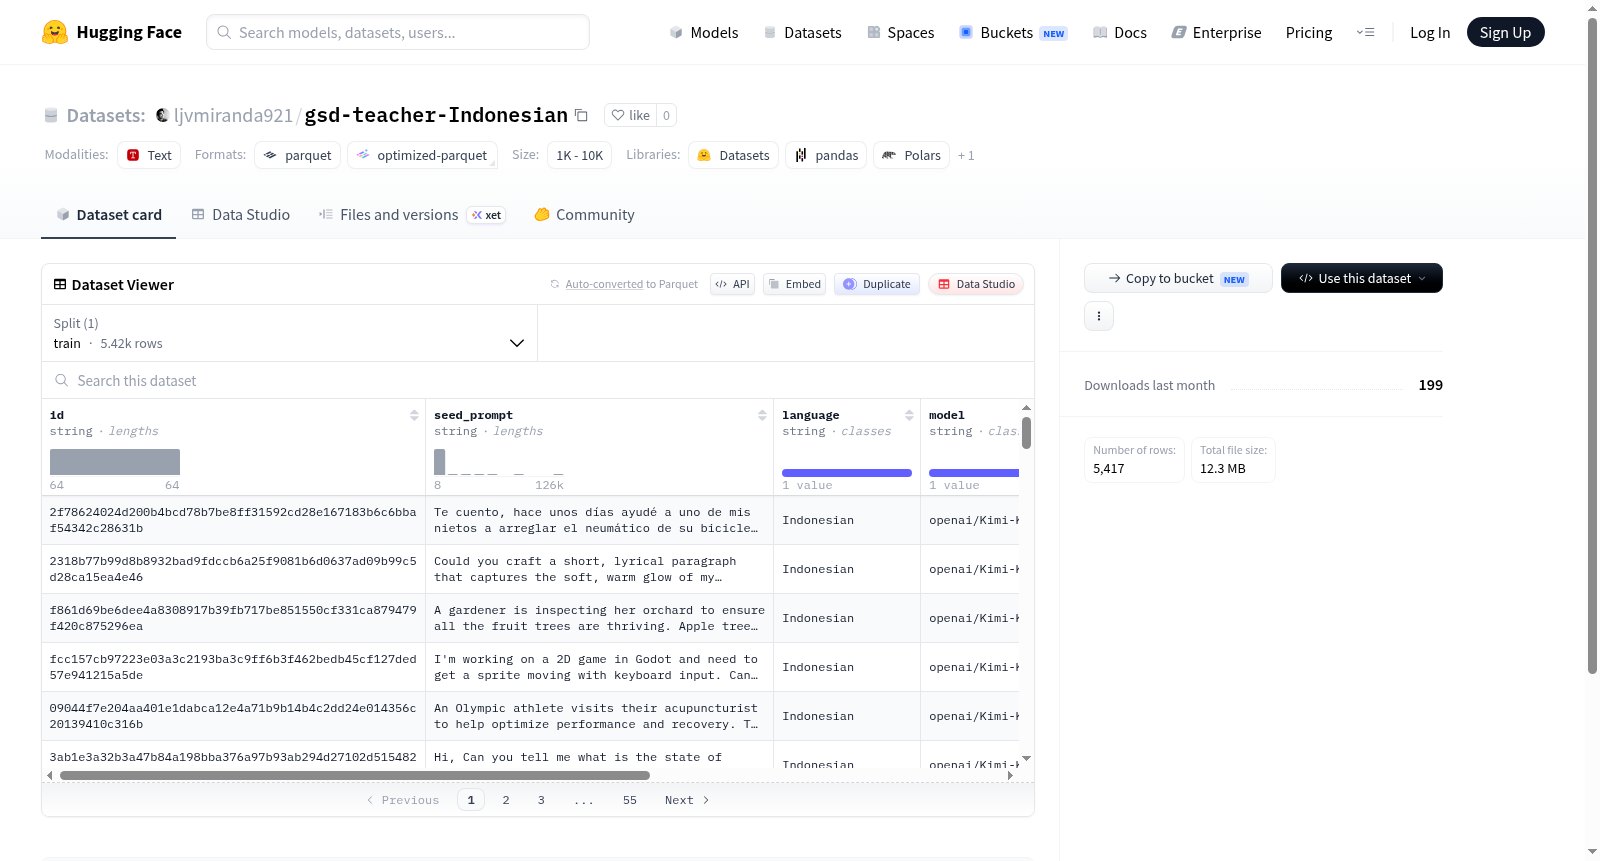Click the seed_prompt histogram first bar
Screen dimensions: 1600x861
439,462
